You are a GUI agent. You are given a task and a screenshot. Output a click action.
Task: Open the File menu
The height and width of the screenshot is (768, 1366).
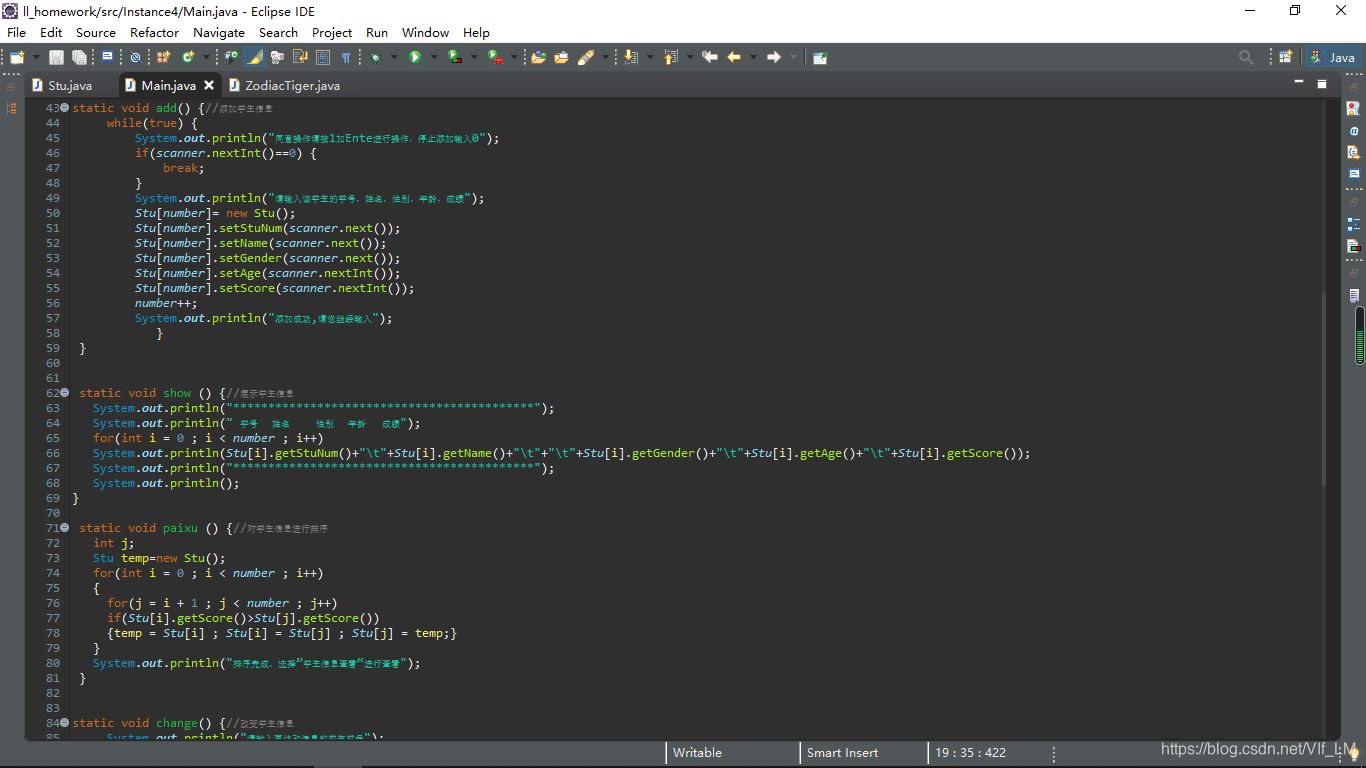pyautogui.click(x=16, y=32)
